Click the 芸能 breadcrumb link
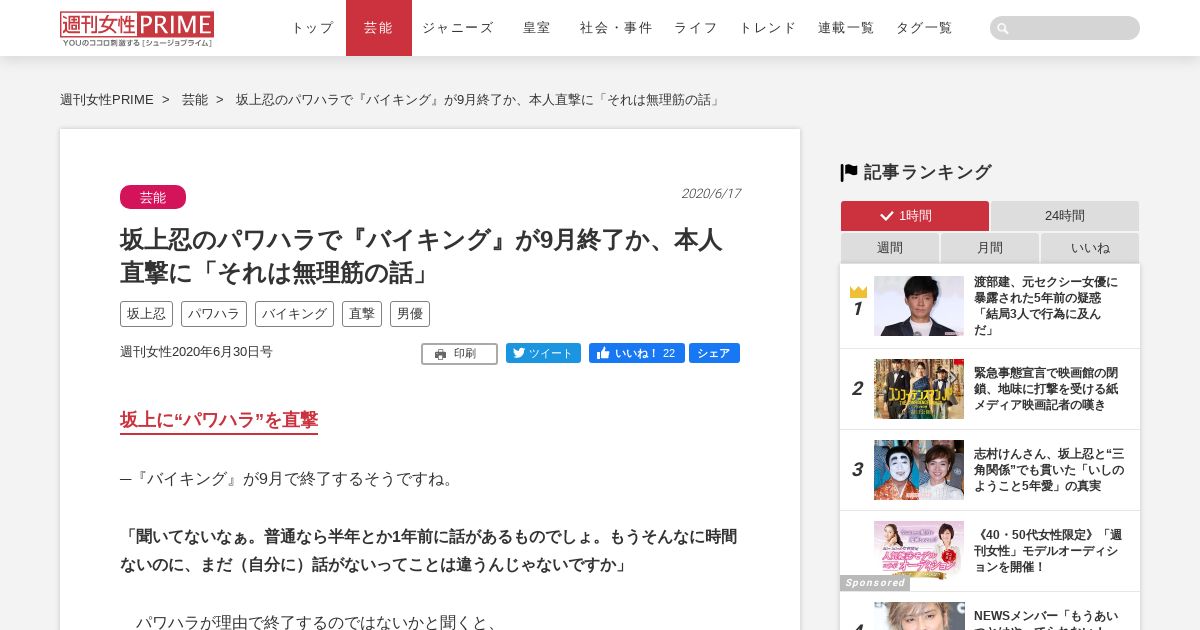1200x630 pixels. click(195, 100)
